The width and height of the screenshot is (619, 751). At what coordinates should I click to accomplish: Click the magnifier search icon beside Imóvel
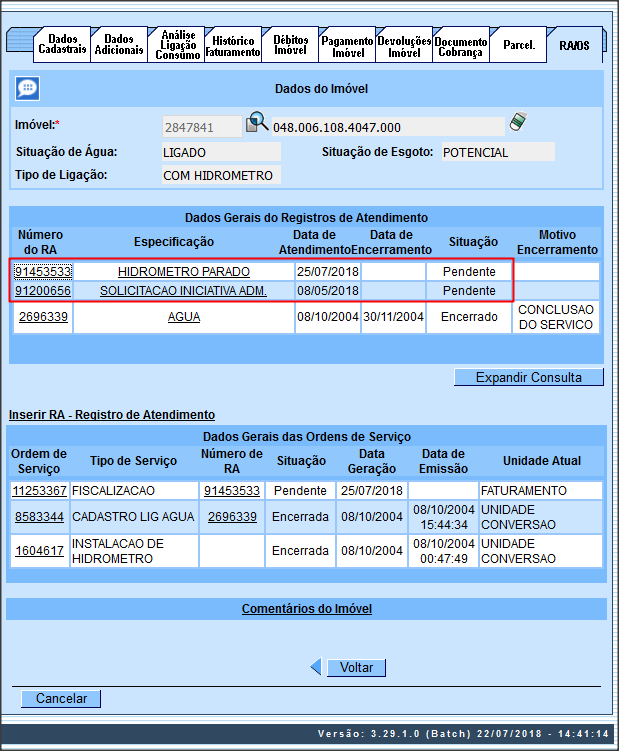click(x=258, y=122)
